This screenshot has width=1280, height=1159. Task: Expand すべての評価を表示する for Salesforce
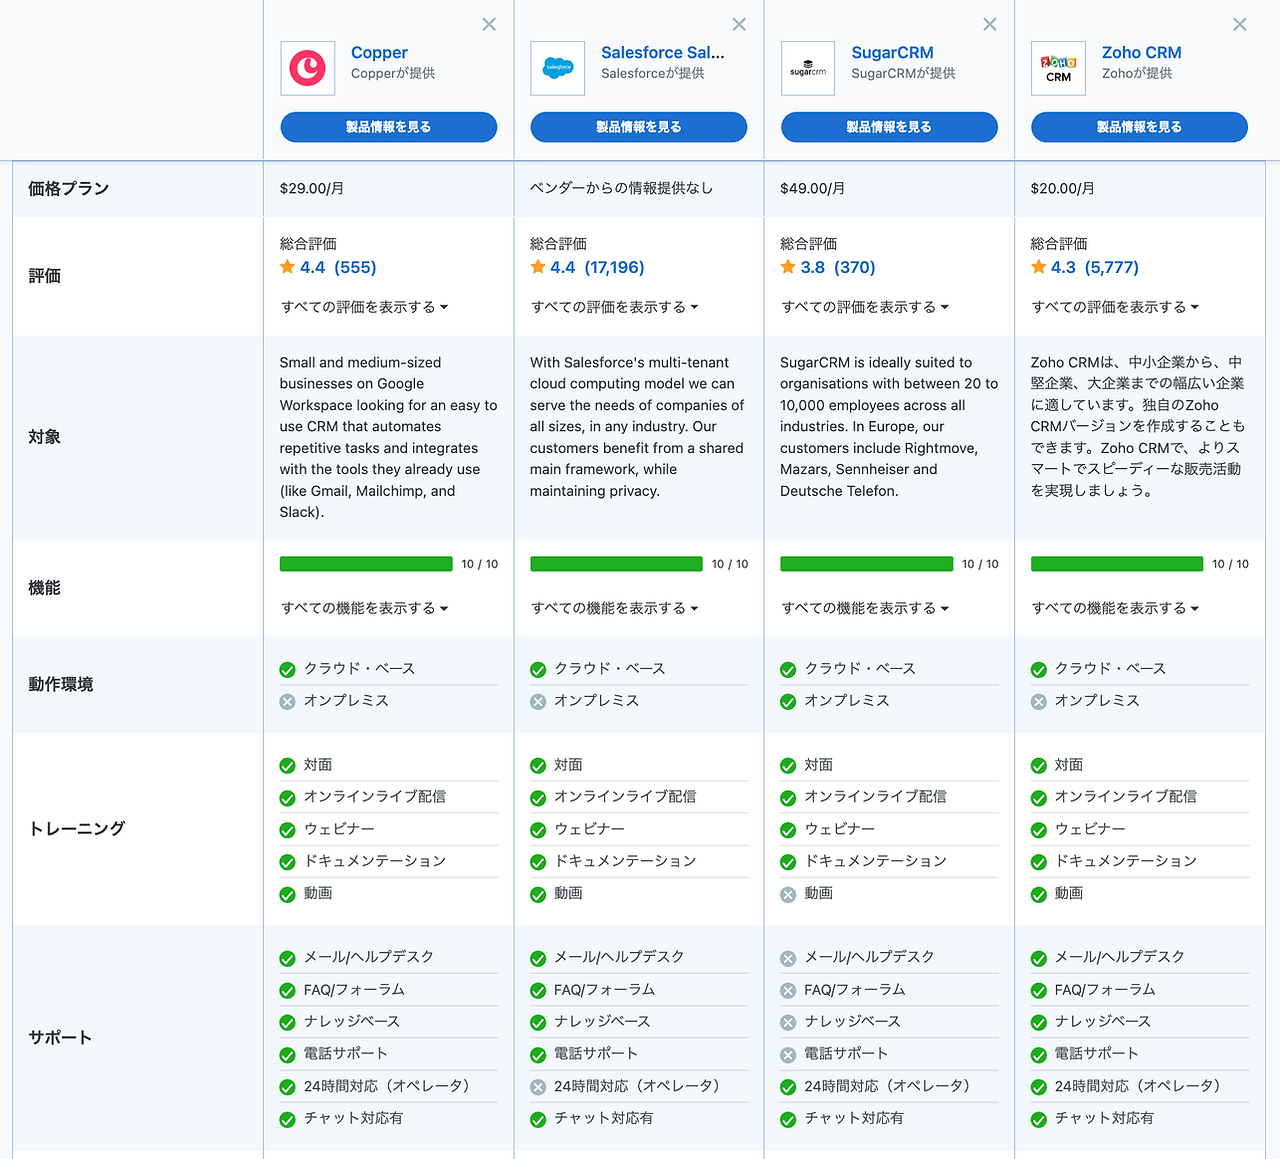coord(615,307)
